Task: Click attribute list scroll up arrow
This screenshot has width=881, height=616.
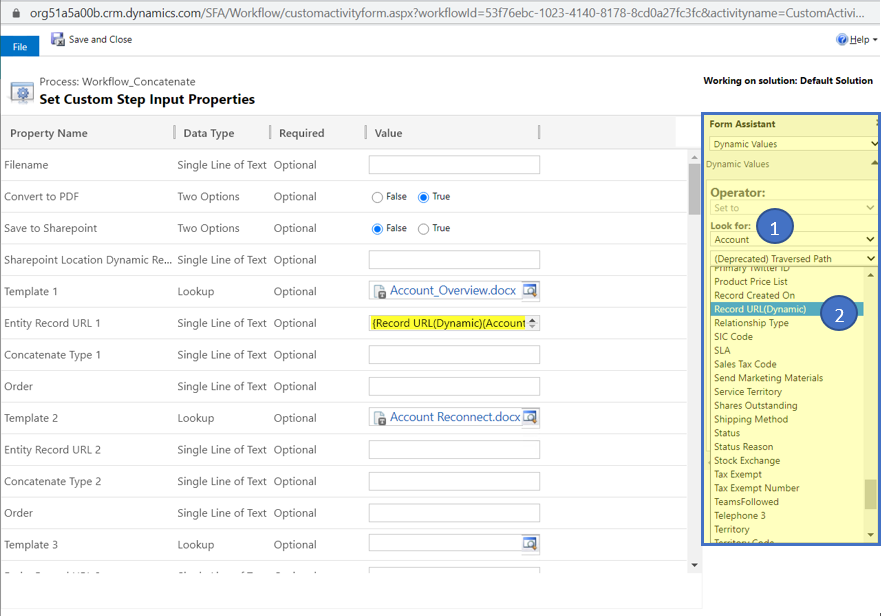Action: click(870, 275)
